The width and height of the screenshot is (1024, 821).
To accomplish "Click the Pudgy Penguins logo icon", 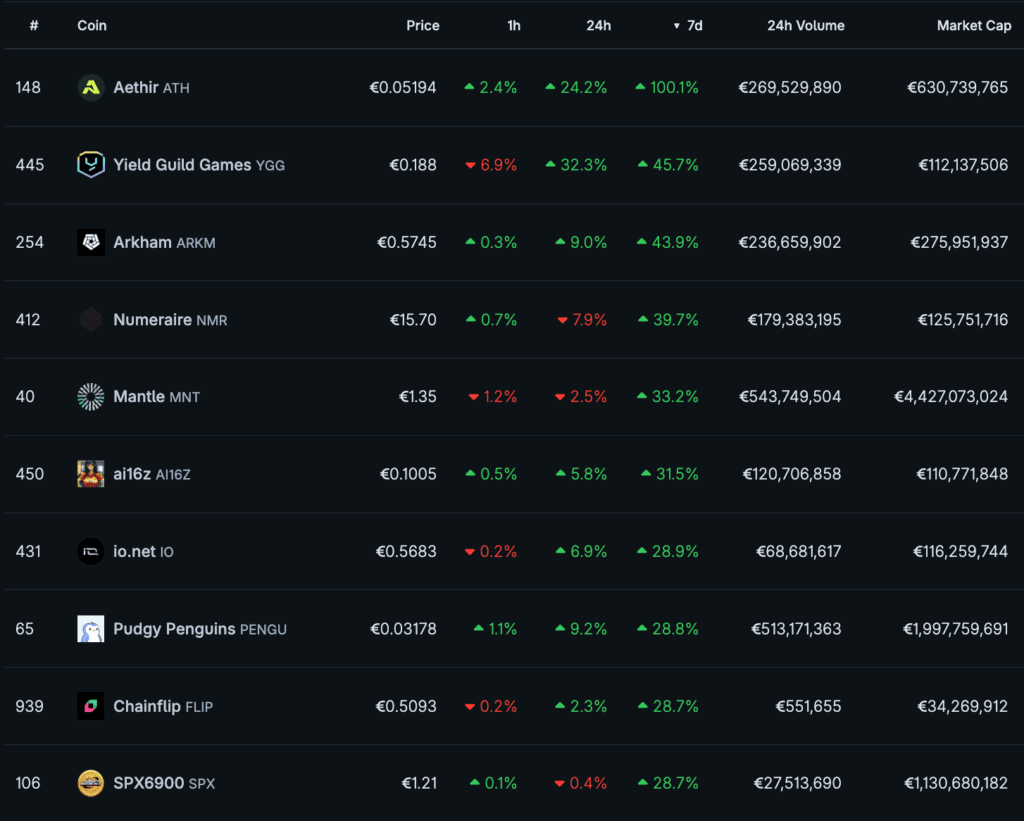I will 91,629.
